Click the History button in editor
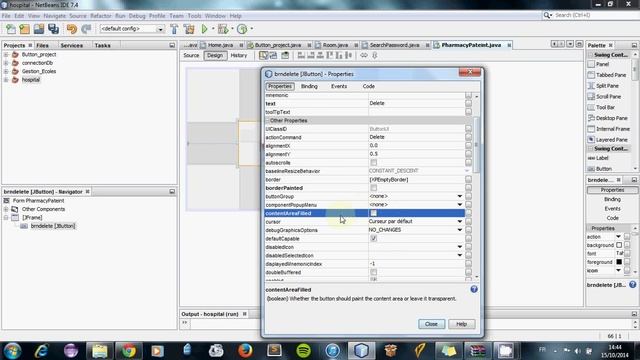This screenshot has width=640, height=360. tap(239, 56)
